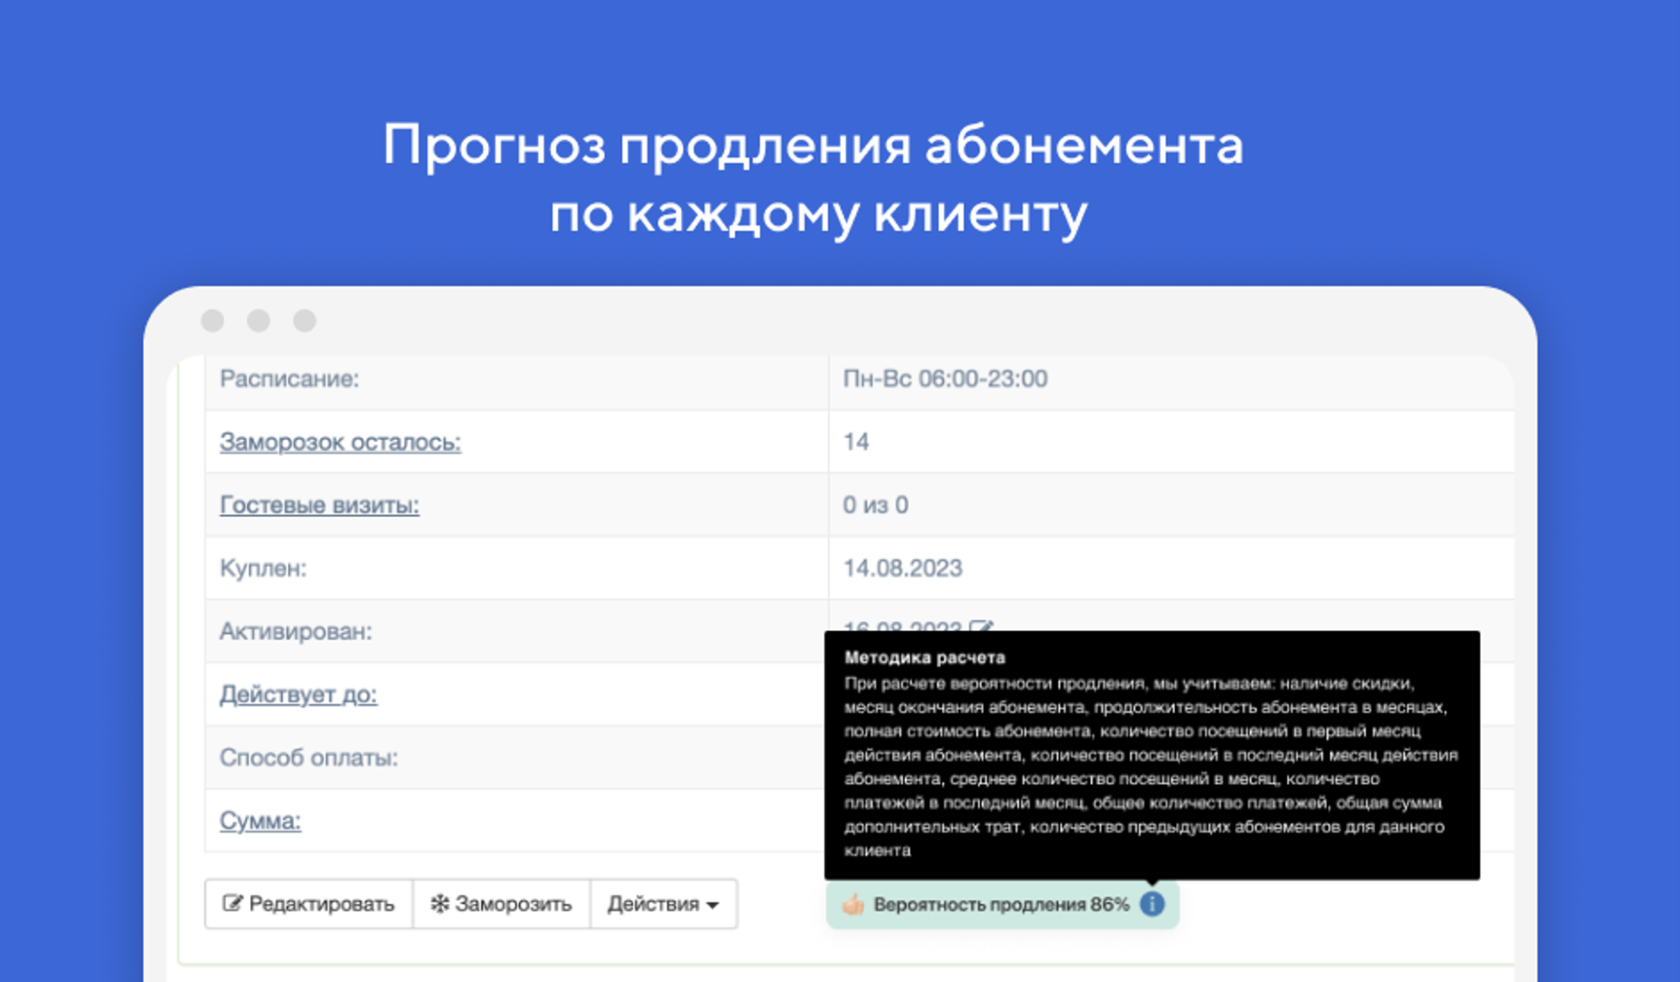Click the blue info icon next to 86%
This screenshot has height=982, width=1680.
tap(1152, 903)
